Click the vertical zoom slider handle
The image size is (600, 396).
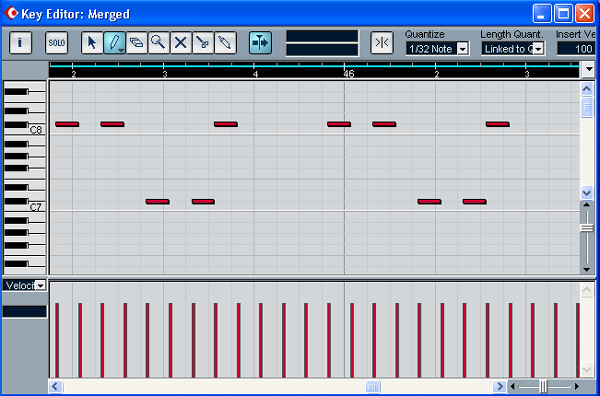click(587, 228)
